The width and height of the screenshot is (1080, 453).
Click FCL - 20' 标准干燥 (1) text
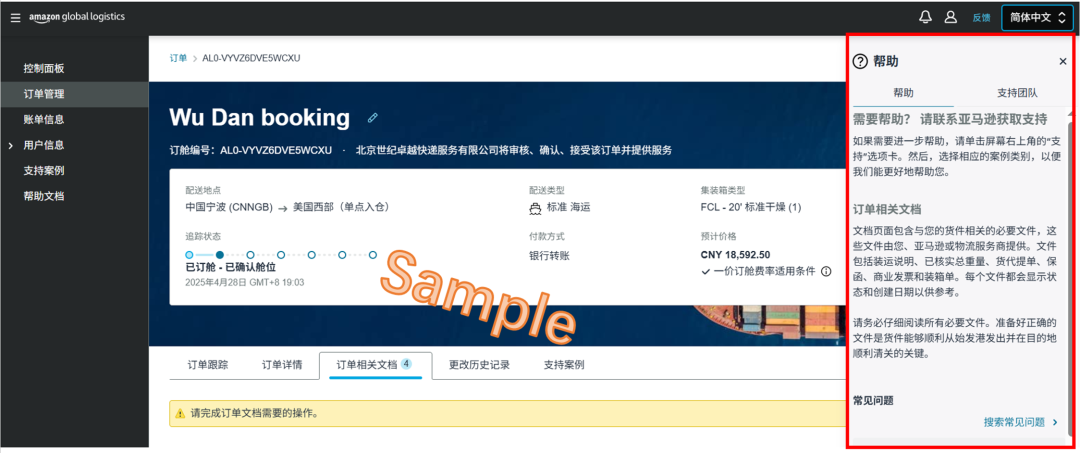tap(750, 207)
